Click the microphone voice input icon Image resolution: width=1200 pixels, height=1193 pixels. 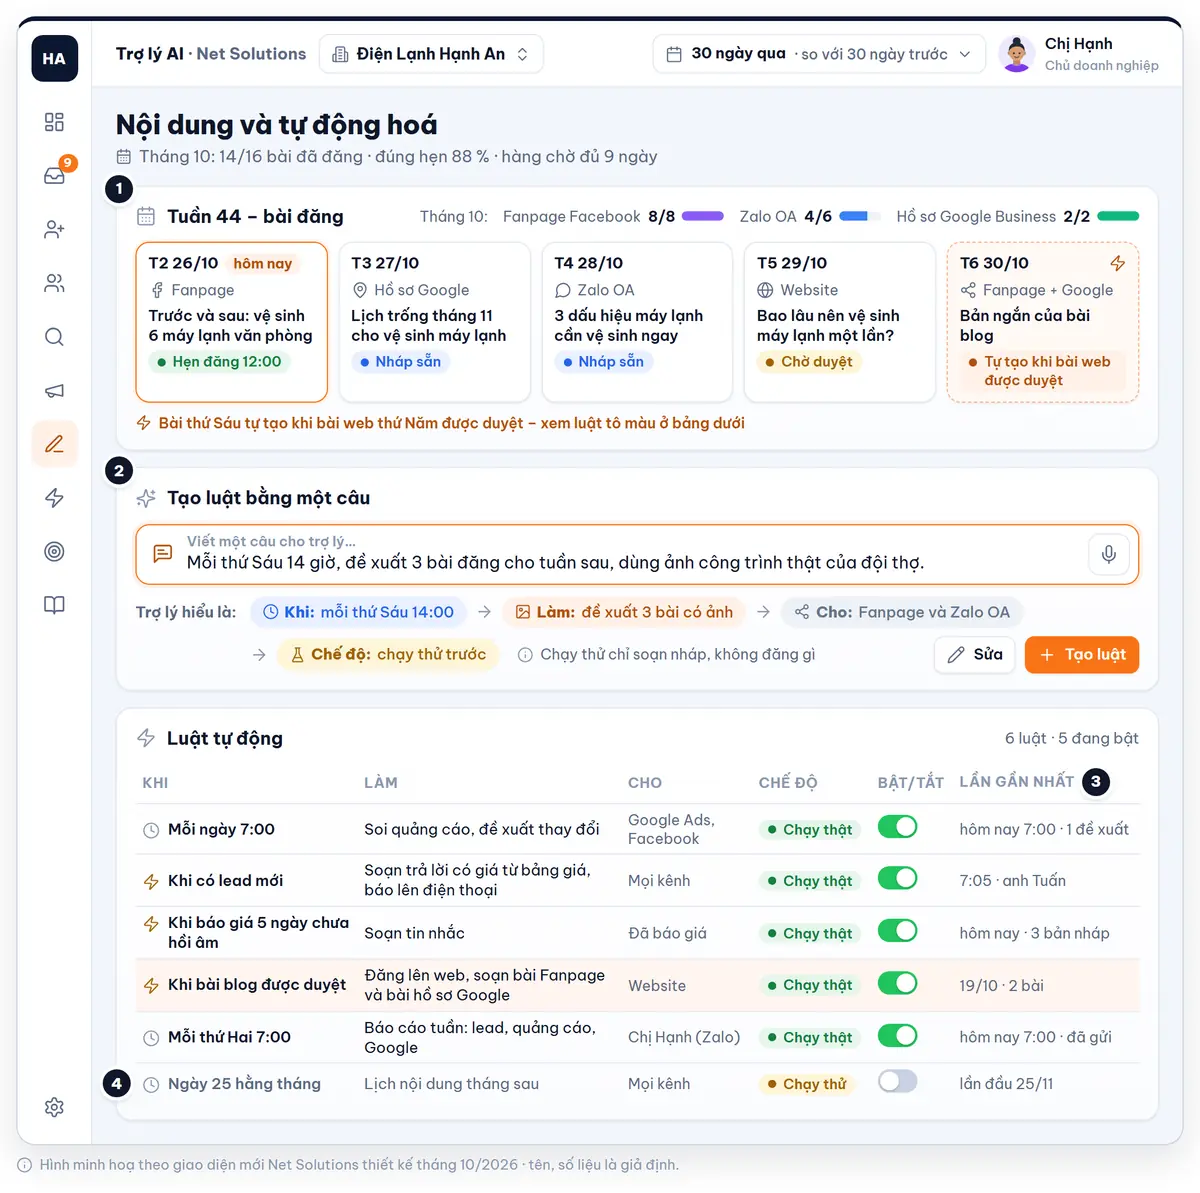coord(1109,554)
